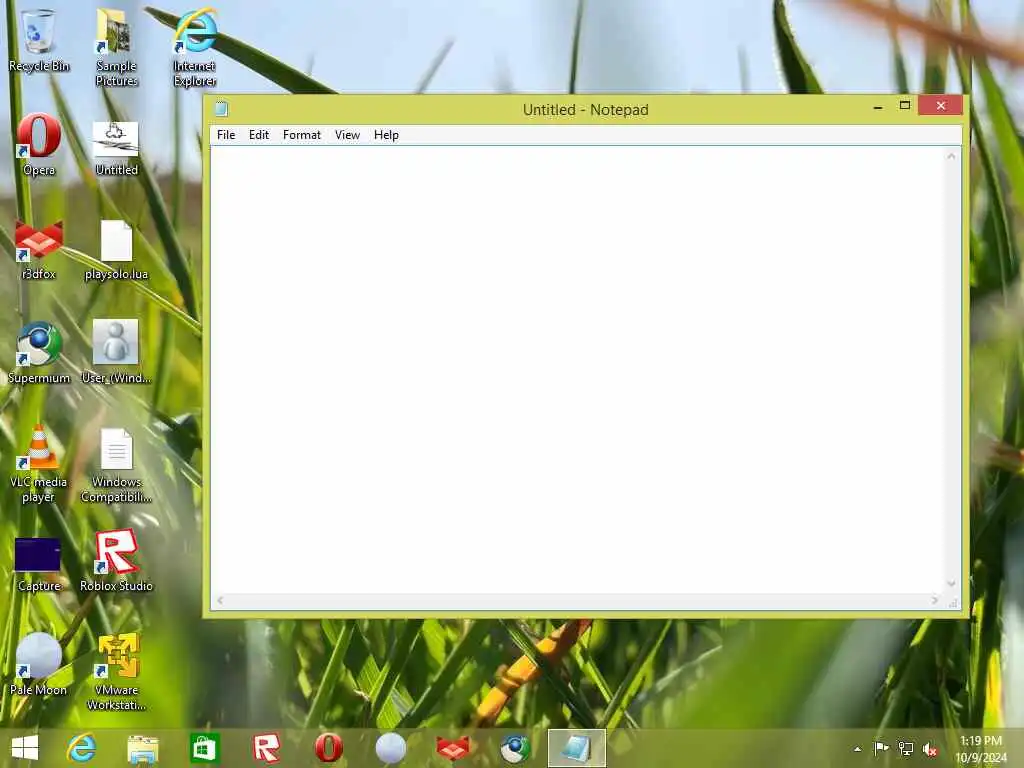Select the VLC media player shortcut
This screenshot has height=768, width=1024.
point(39,464)
